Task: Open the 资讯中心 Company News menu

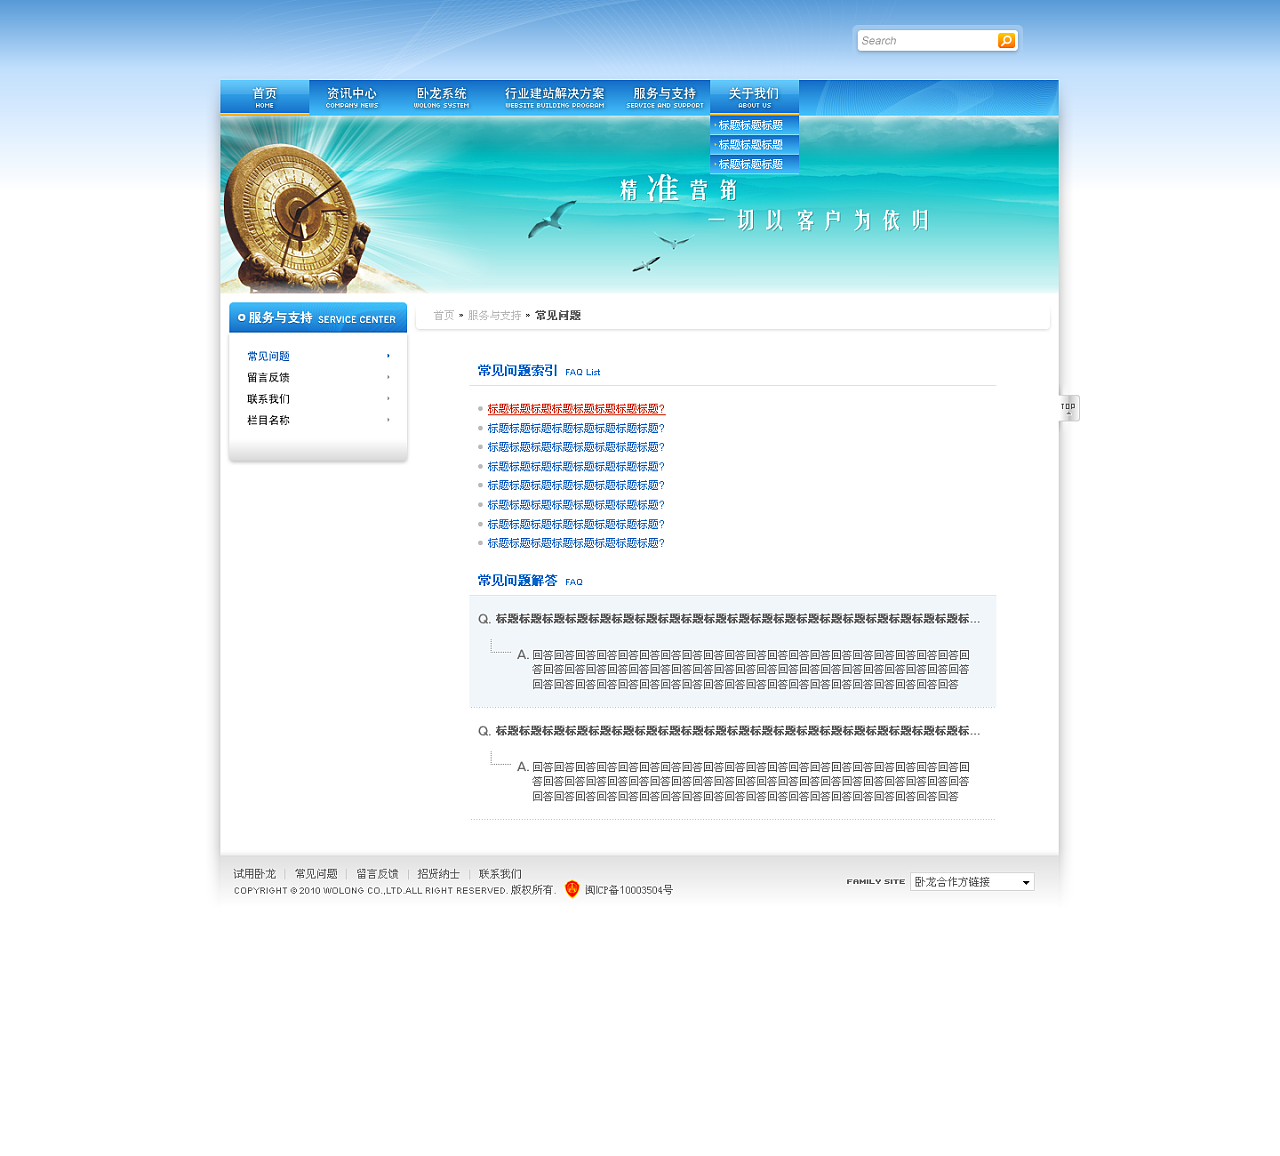Action: [x=352, y=98]
